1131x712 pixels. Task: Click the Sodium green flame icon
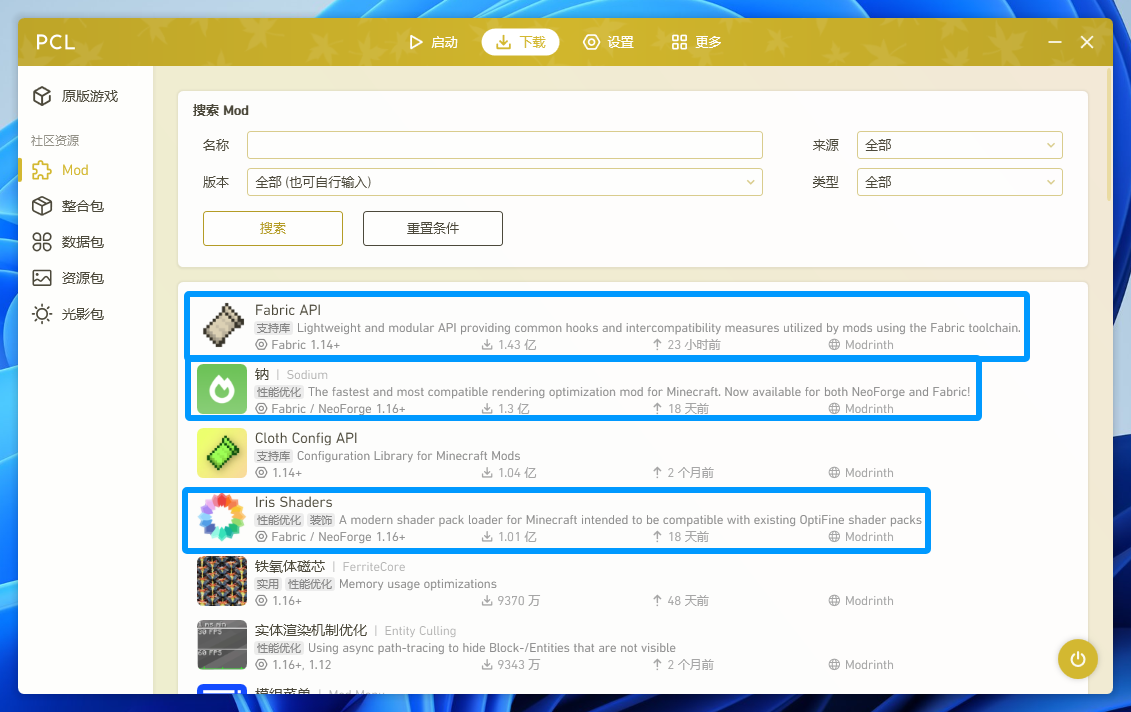point(222,390)
